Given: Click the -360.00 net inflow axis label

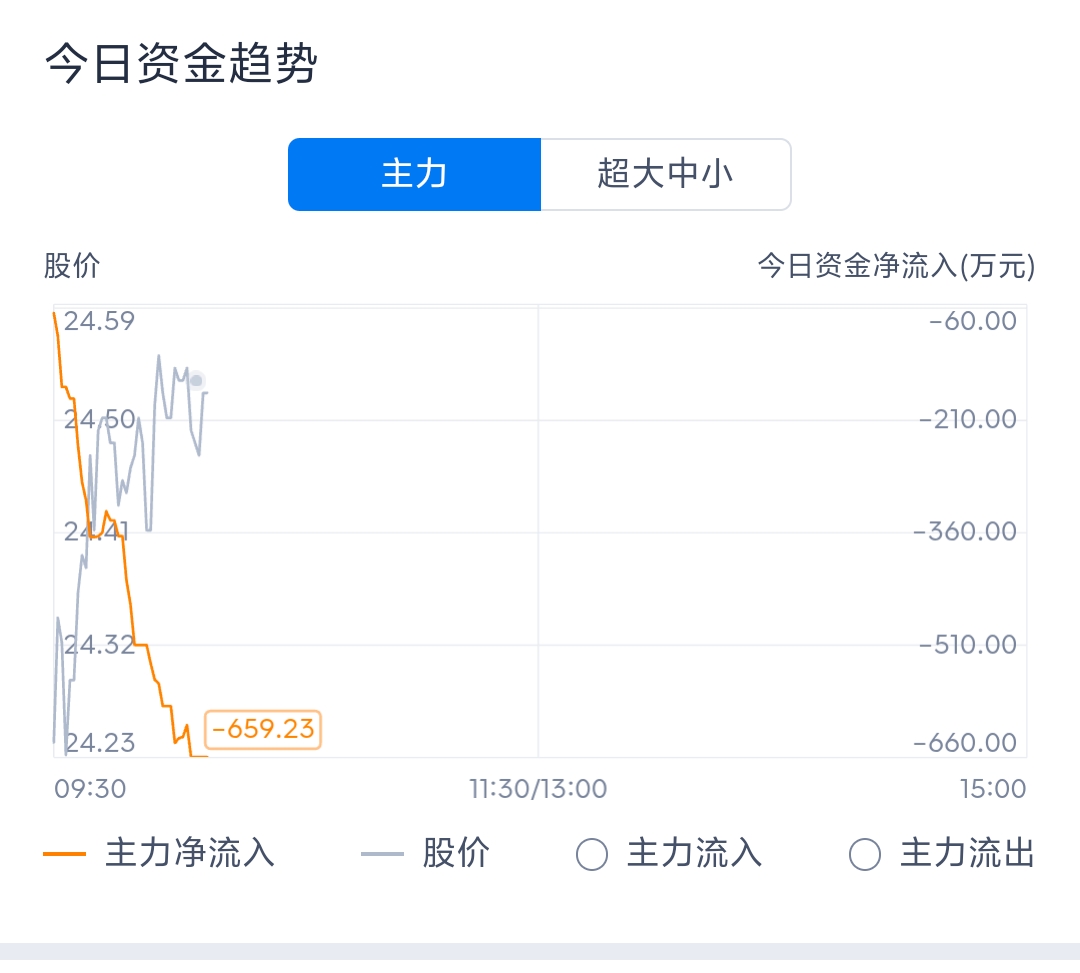Looking at the screenshot, I should (x=965, y=532).
